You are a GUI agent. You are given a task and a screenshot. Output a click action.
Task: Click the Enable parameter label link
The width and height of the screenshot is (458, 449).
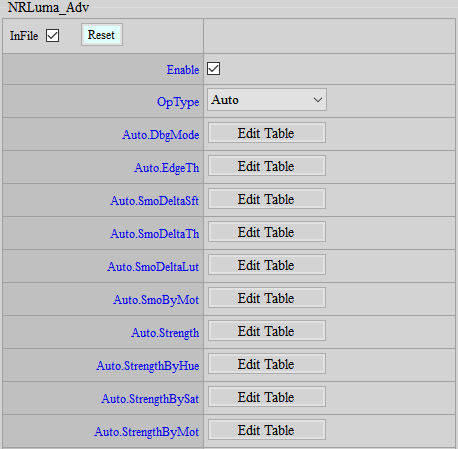point(183,70)
